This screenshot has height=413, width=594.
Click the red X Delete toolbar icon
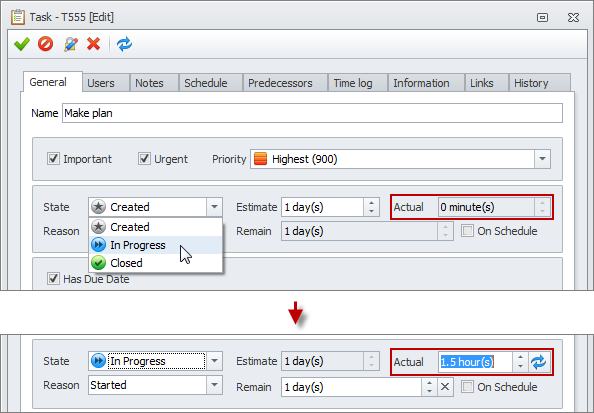click(x=94, y=44)
